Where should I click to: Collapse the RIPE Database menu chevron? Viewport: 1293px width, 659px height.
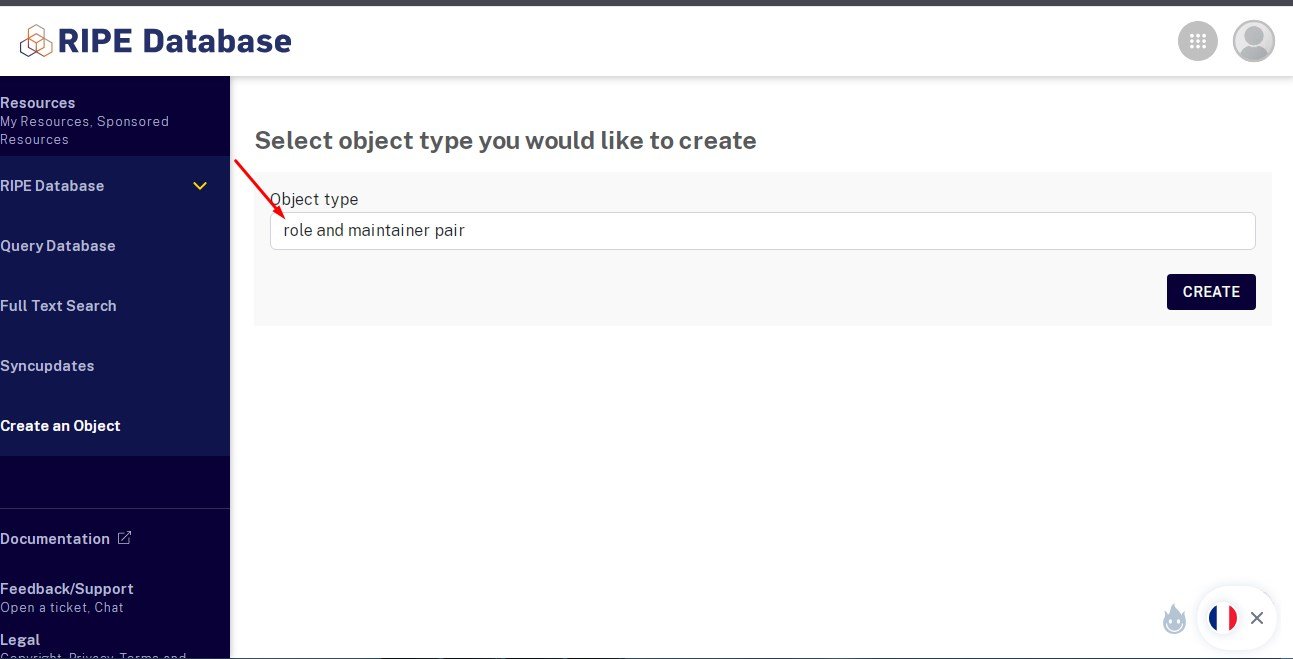click(200, 186)
